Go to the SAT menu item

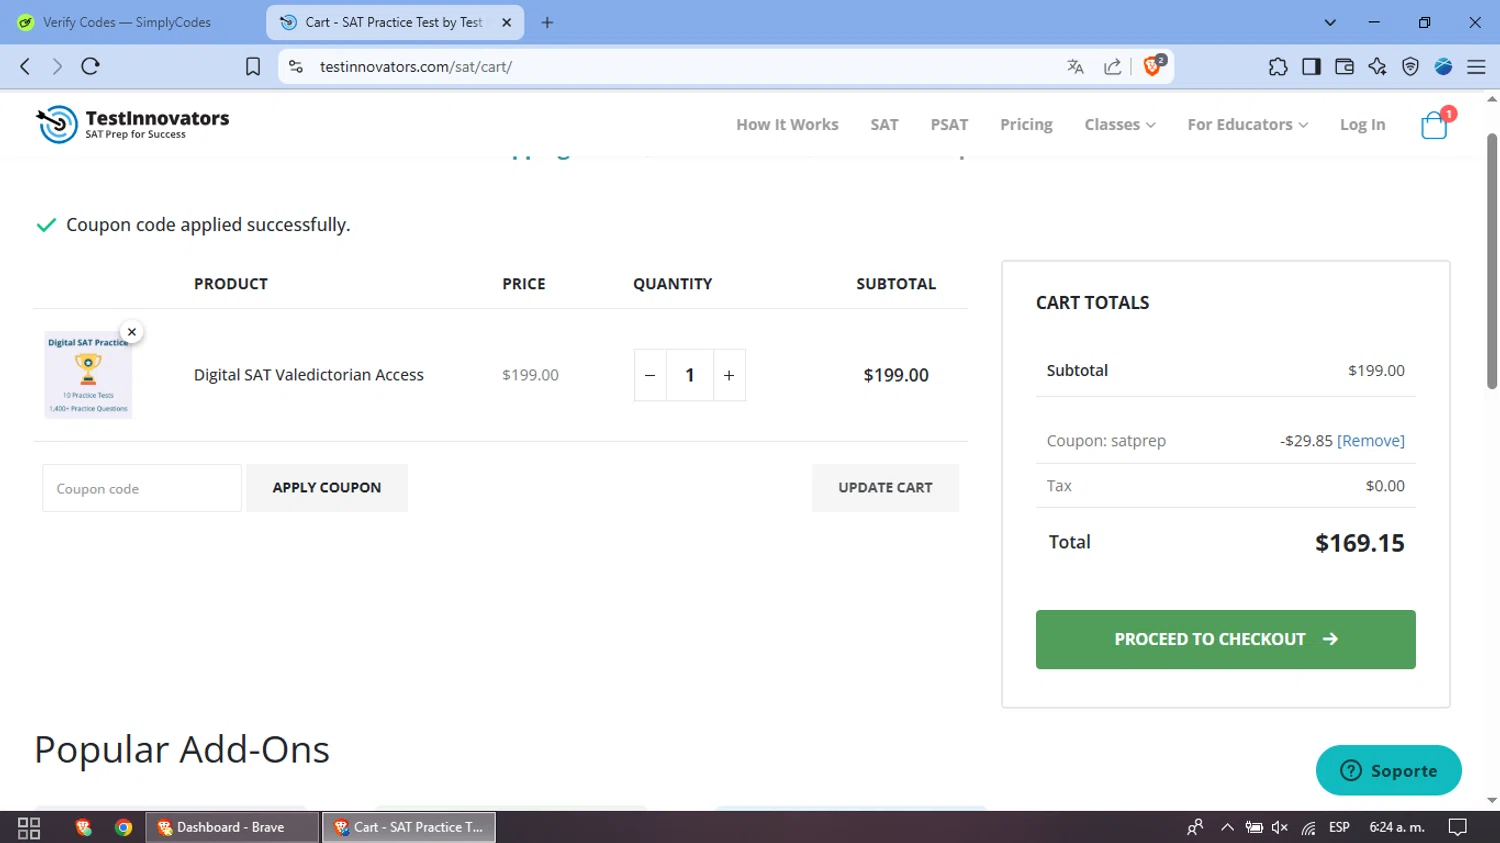point(884,125)
